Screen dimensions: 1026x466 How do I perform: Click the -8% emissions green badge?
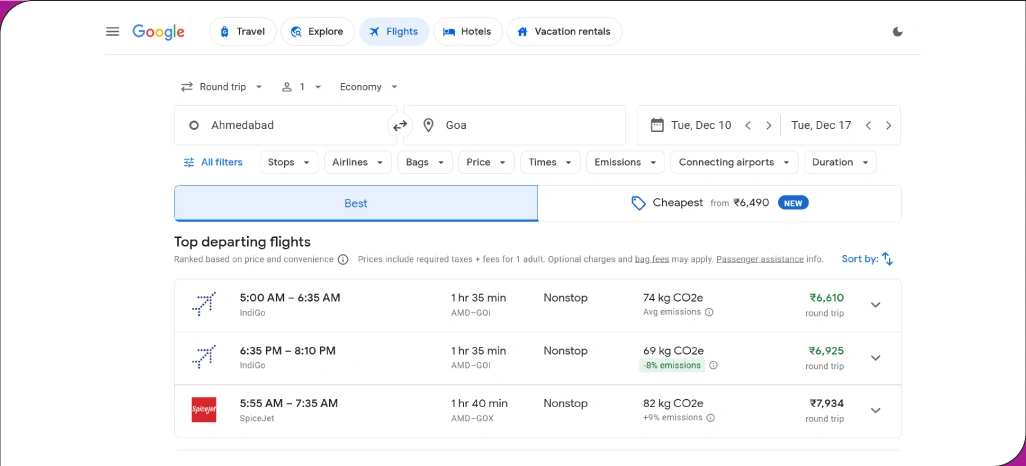672,365
